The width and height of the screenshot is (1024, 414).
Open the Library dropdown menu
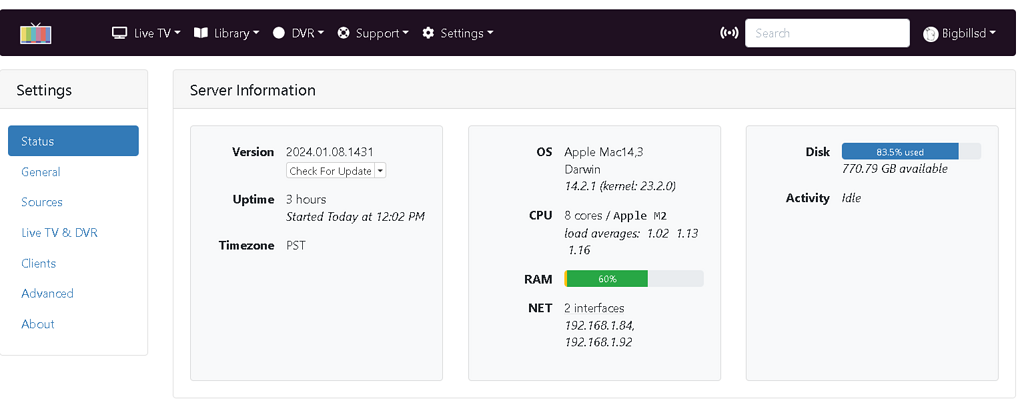pos(227,33)
